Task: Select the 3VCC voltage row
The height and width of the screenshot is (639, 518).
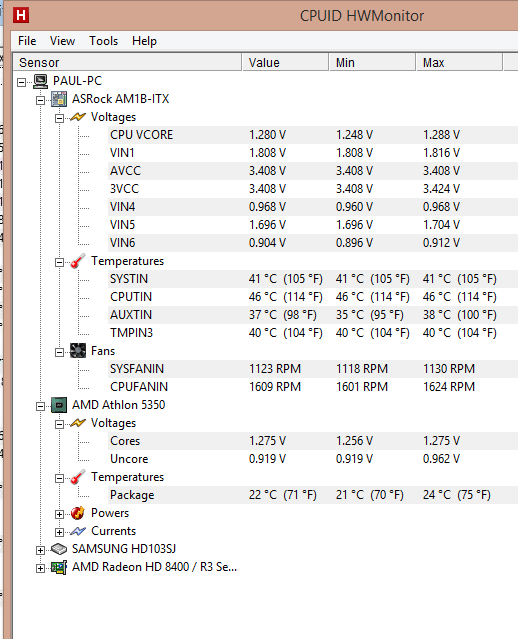Action: pyautogui.click(x=313, y=189)
